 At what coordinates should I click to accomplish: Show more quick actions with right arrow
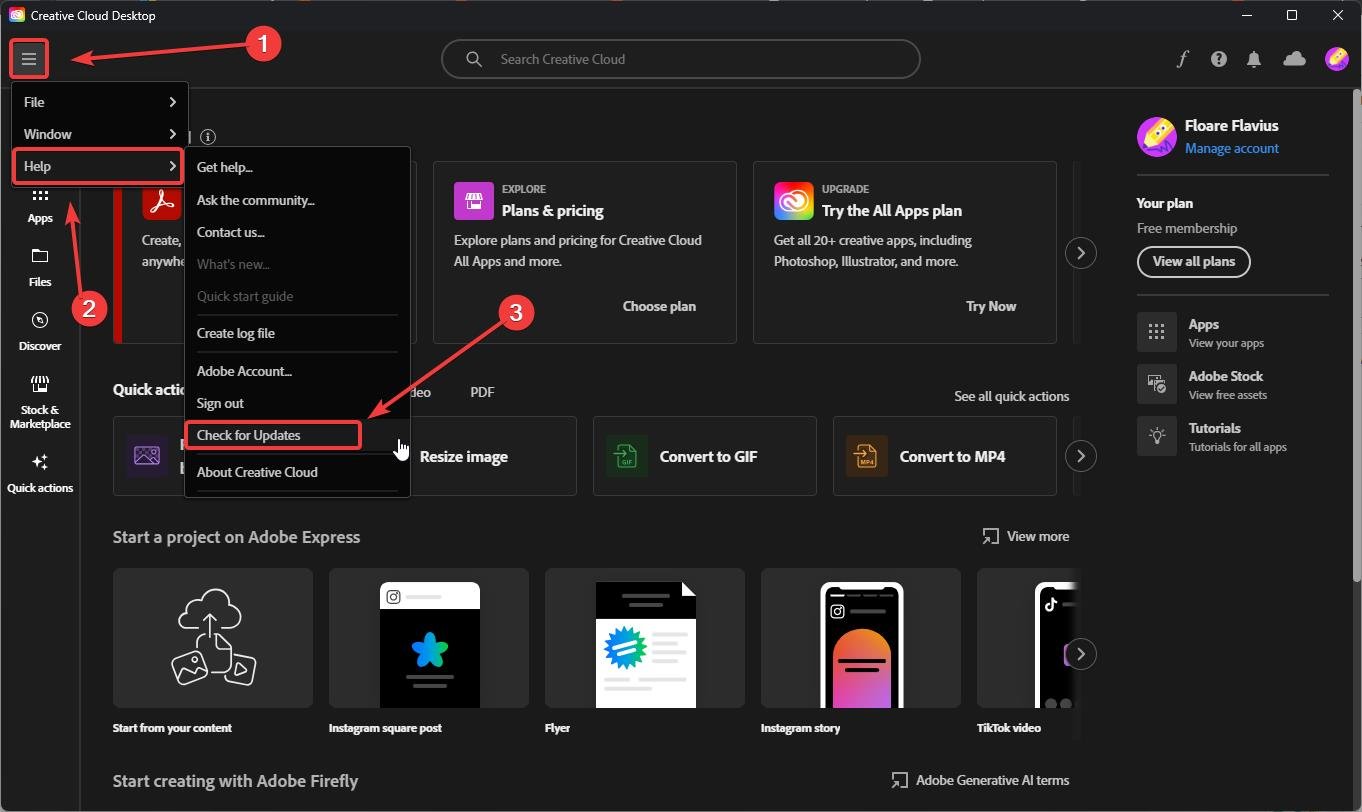(1080, 456)
